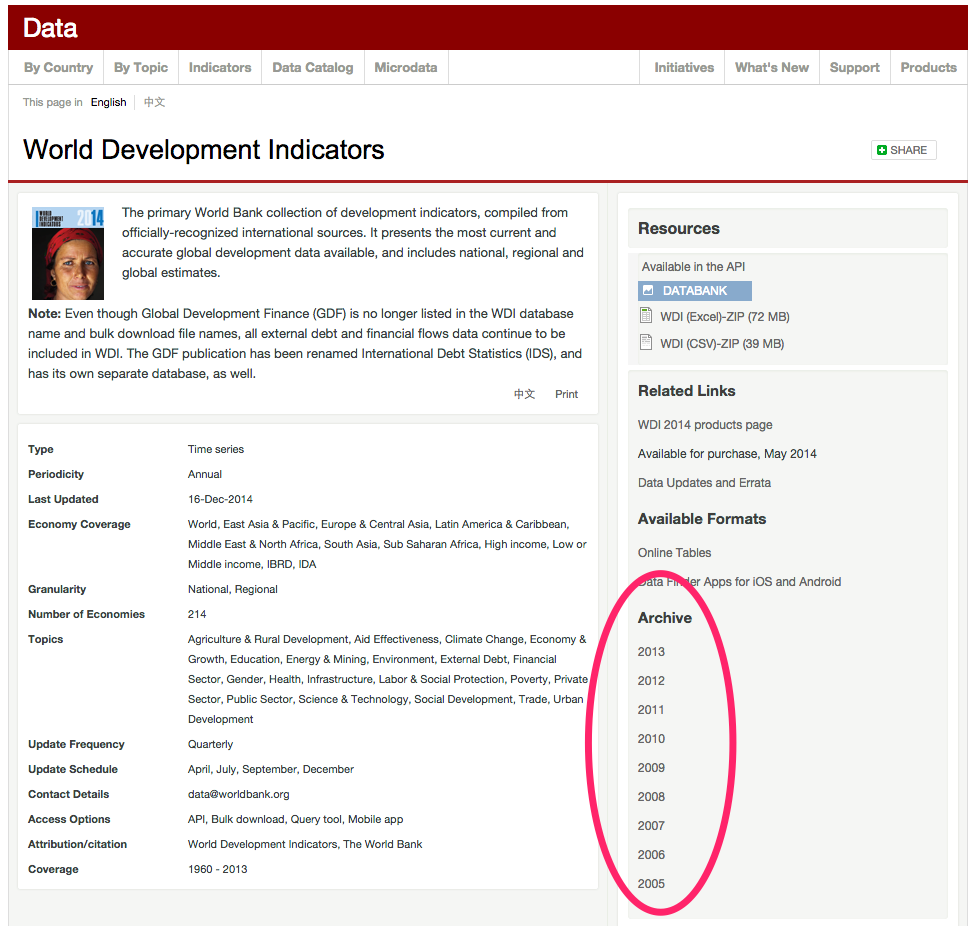This screenshot has width=975, height=926.
Task: Select the Microdata tab
Action: [x=405, y=67]
